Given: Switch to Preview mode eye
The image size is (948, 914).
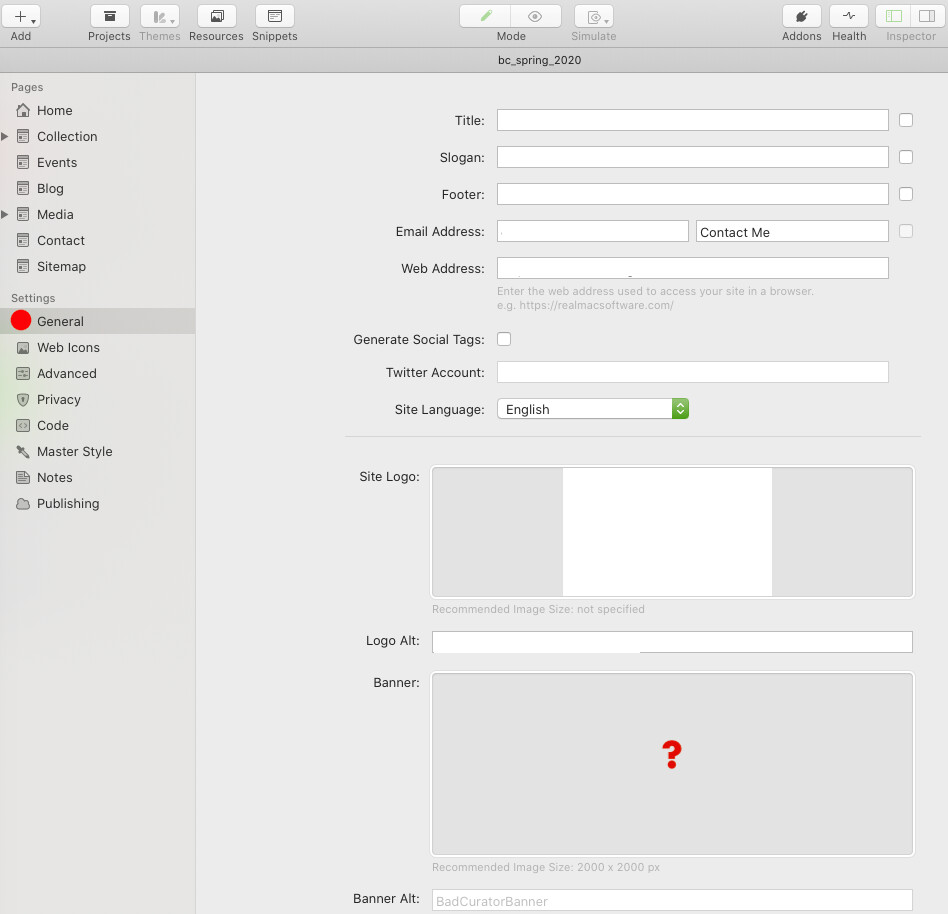Looking at the screenshot, I should pyautogui.click(x=535, y=16).
